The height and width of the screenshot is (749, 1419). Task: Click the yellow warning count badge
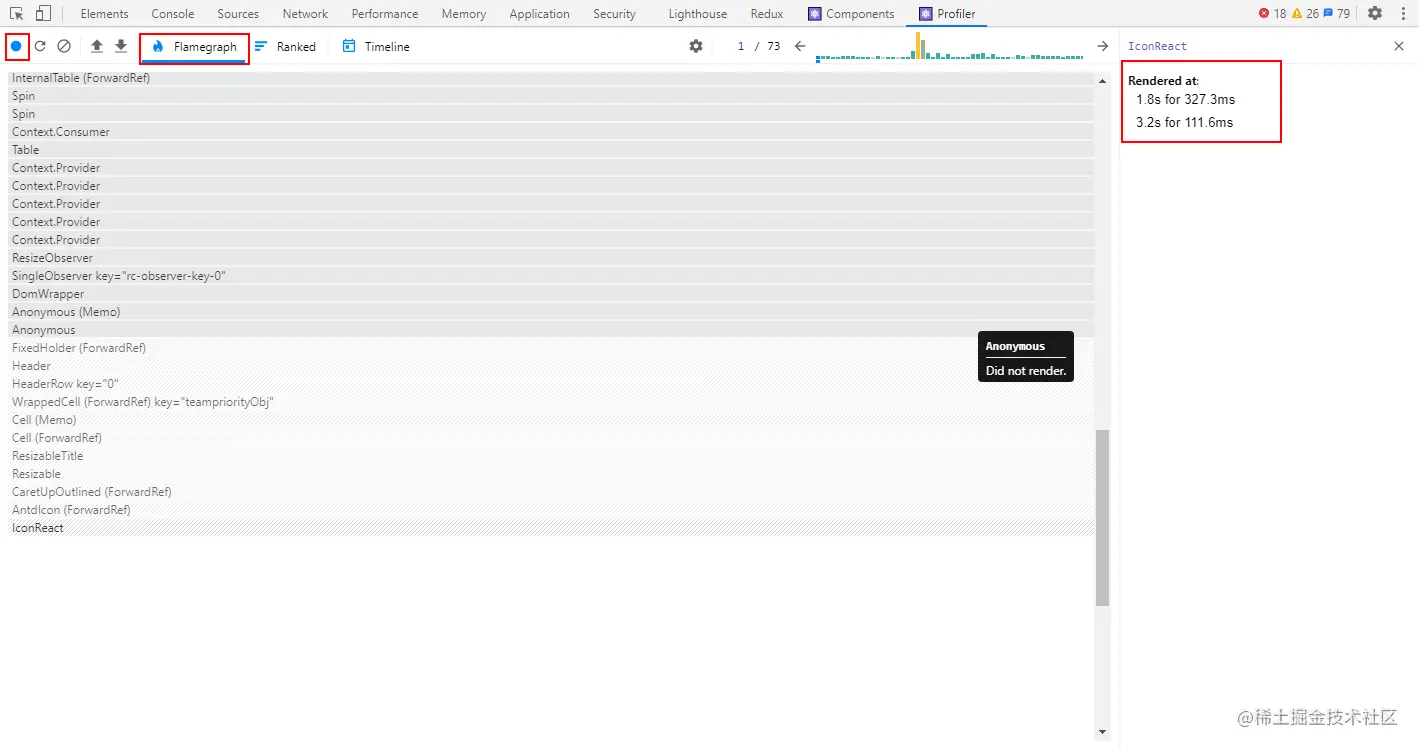(1305, 14)
